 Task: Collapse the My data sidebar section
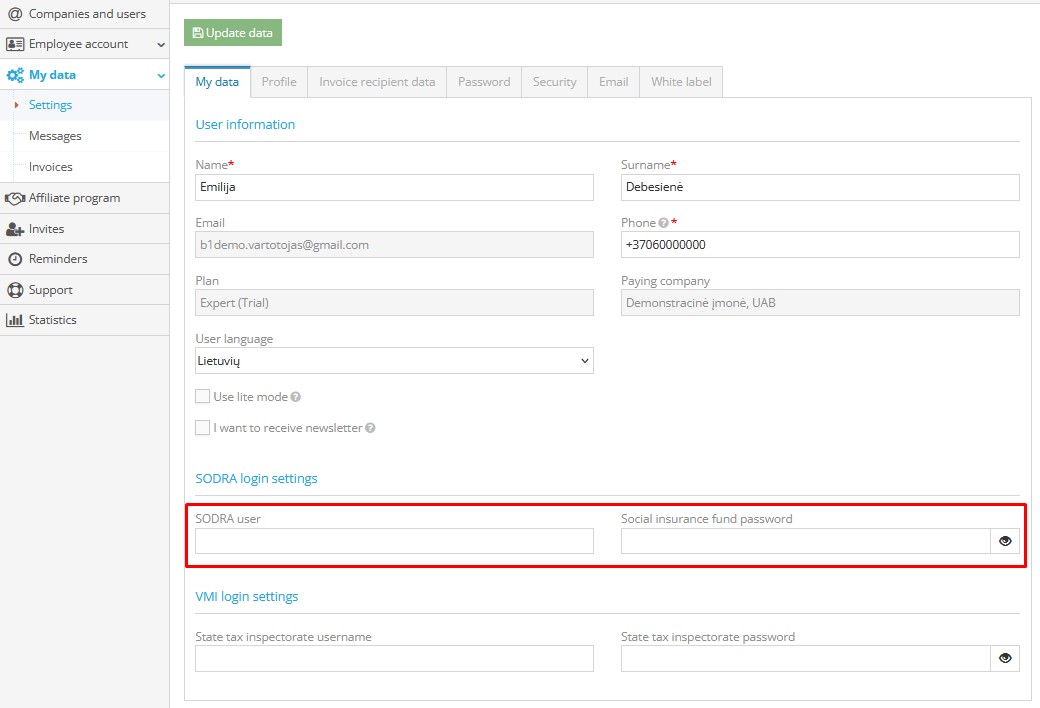(x=161, y=75)
